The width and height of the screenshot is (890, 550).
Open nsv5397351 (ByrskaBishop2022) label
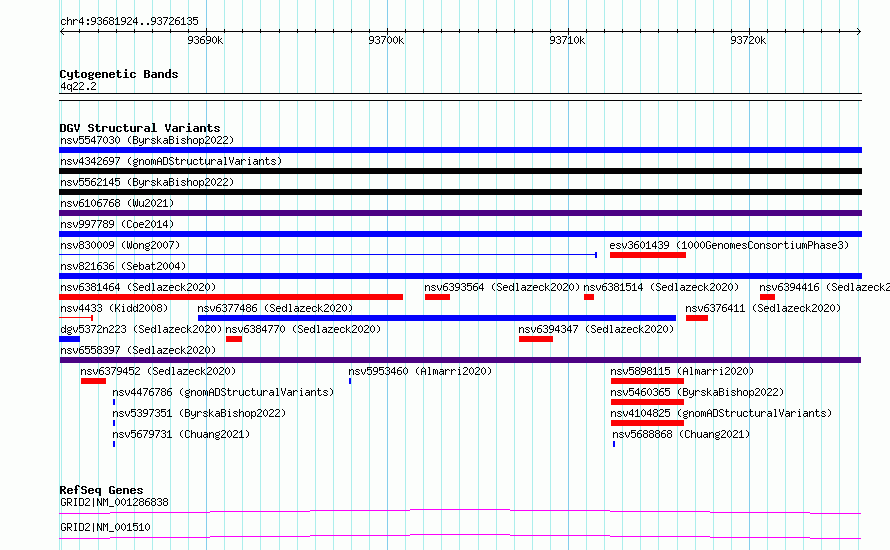199,413
